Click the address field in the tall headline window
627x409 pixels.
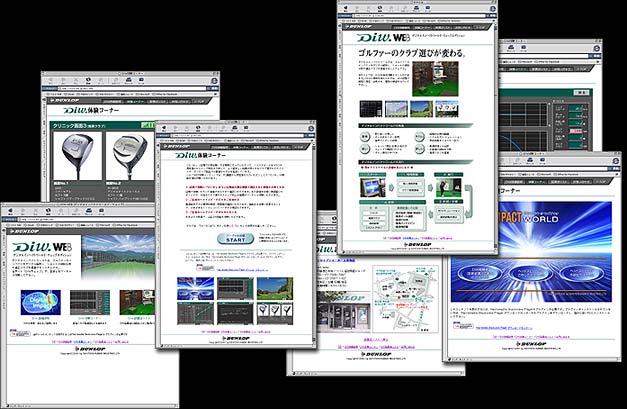click(419, 16)
